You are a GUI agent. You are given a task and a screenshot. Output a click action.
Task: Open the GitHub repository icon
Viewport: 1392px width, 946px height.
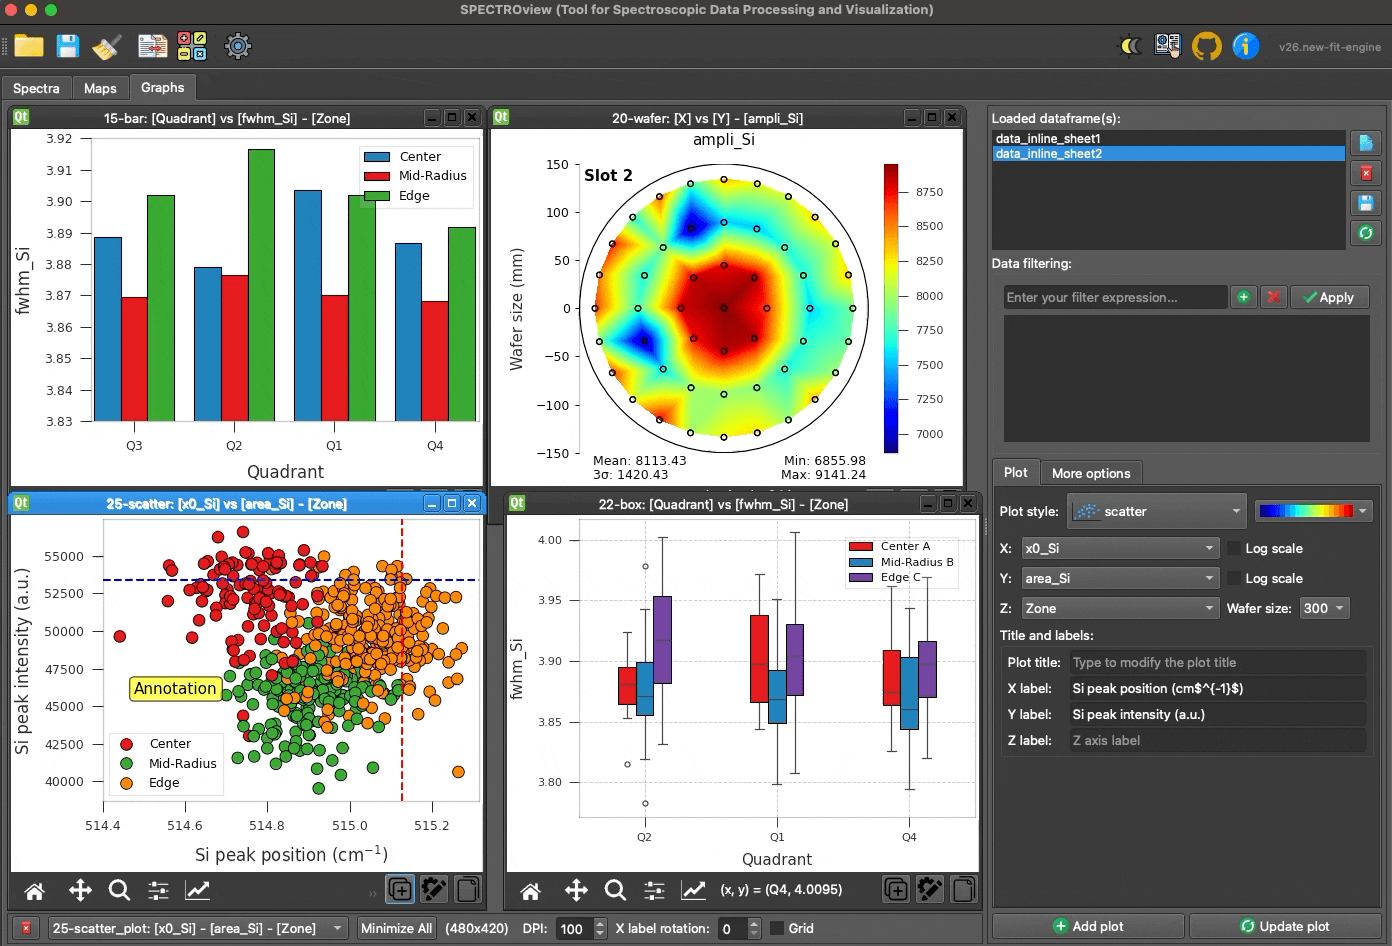pyautogui.click(x=1207, y=46)
